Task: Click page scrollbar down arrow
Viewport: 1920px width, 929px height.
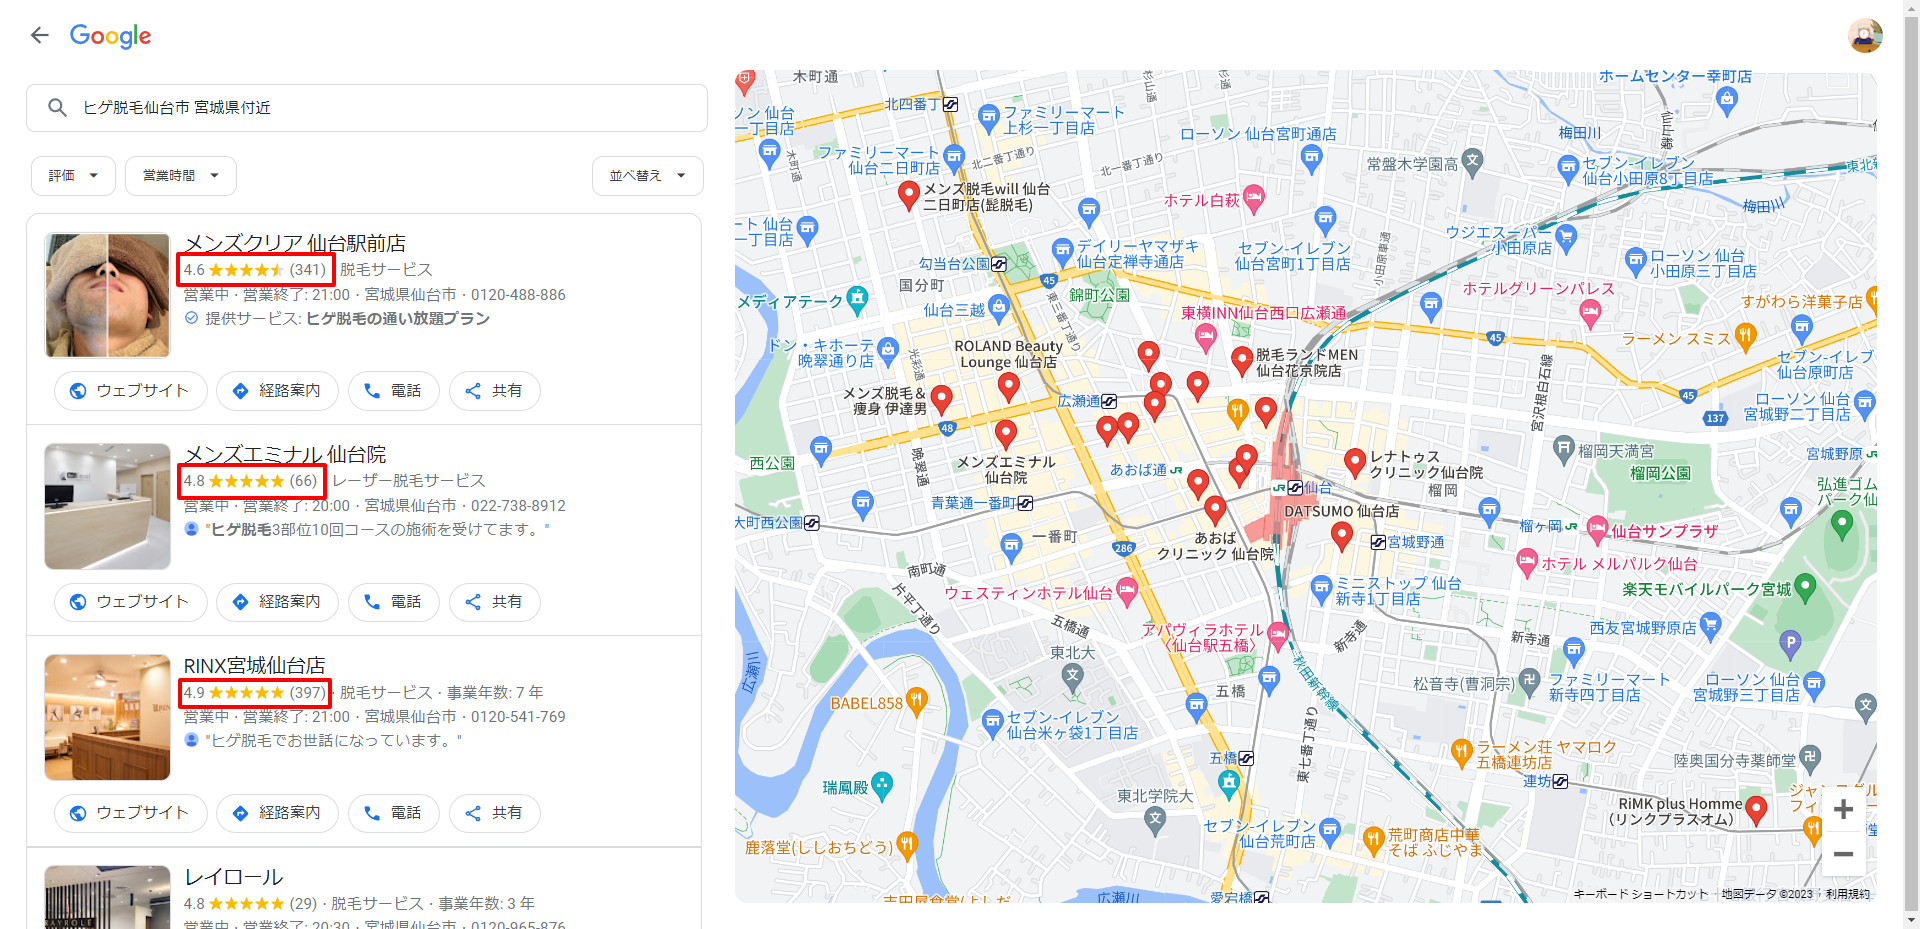Action: [x=1912, y=920]
